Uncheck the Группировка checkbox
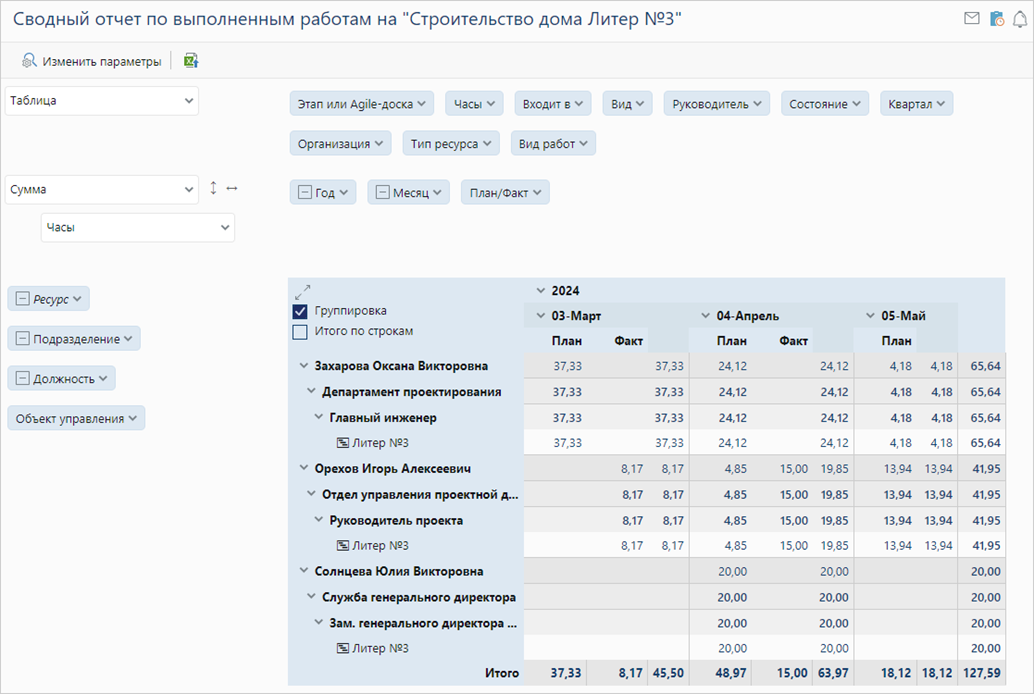 coord(300,311)
